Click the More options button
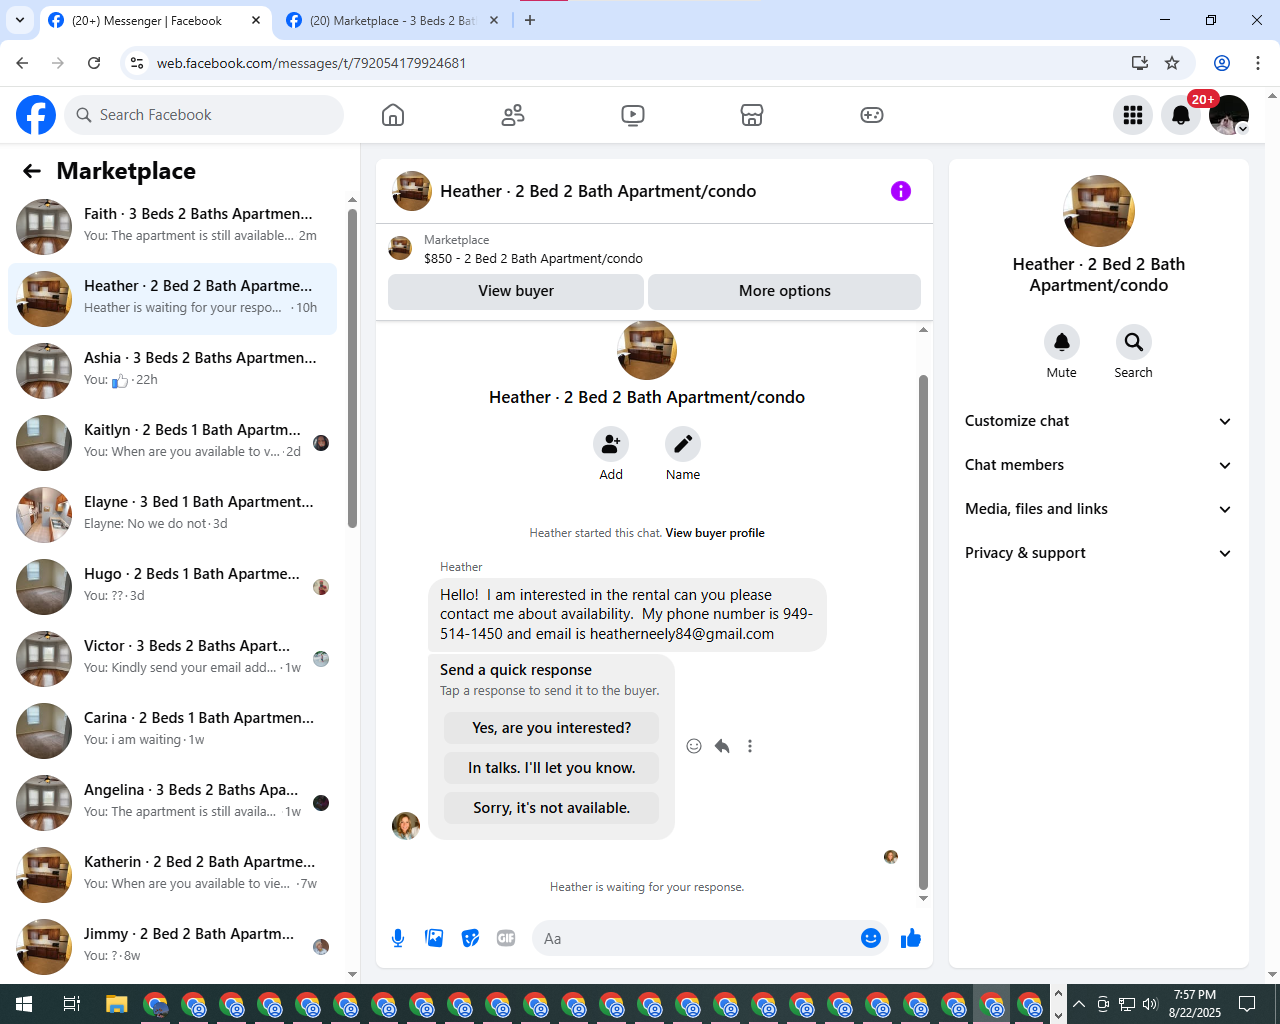Screen dimensions: 1280x1024 [785, 291]
